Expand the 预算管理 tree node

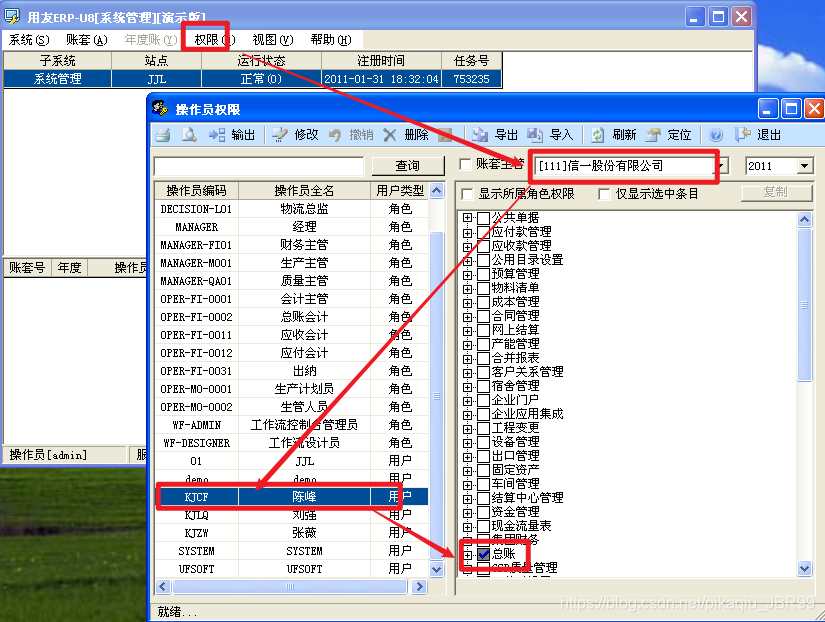(x=467, y=275)
